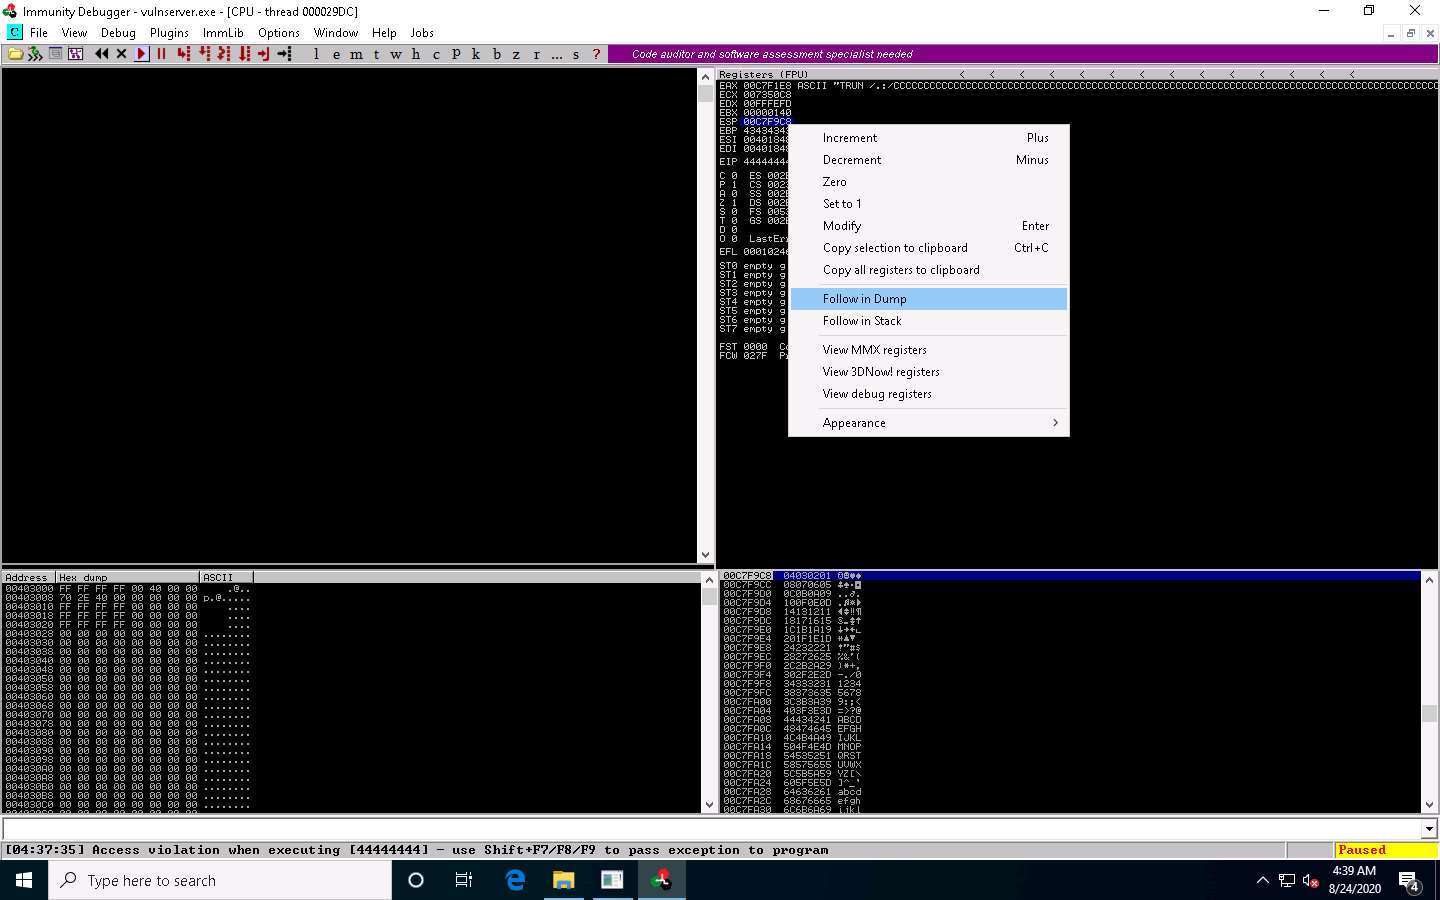Select Modify in the context menu
Screen dimensions: 1440x900
tap(929, 226)
